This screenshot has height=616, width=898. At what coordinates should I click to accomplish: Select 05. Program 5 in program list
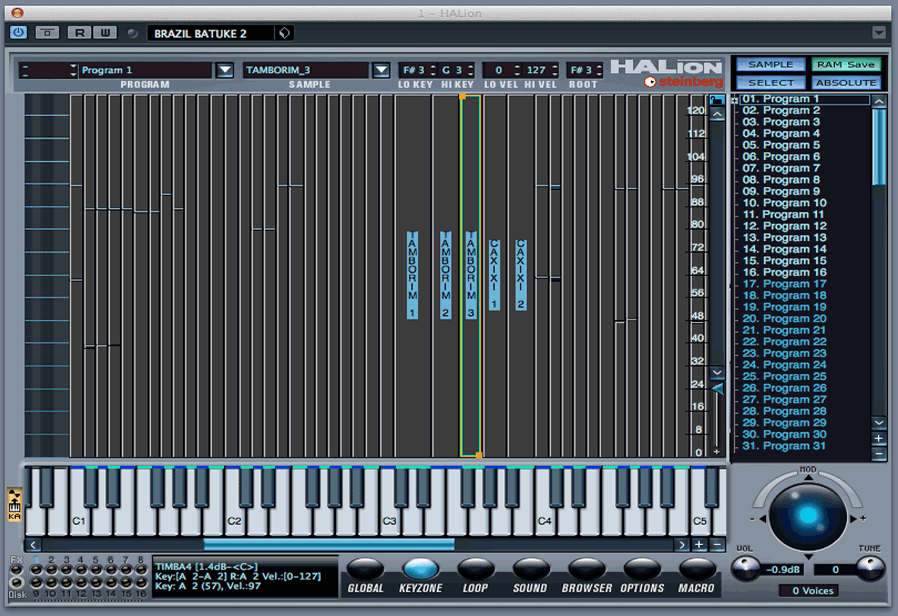tap(781, 145)
